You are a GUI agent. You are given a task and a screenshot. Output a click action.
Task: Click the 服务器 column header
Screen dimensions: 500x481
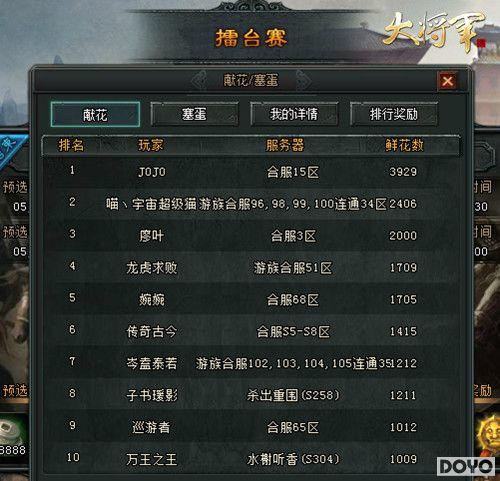click(x=285, y=145)
